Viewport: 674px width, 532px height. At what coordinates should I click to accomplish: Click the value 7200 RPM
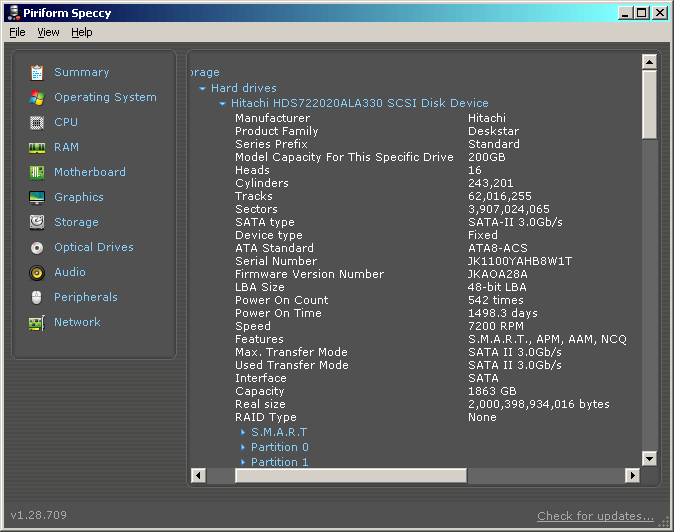496,326
